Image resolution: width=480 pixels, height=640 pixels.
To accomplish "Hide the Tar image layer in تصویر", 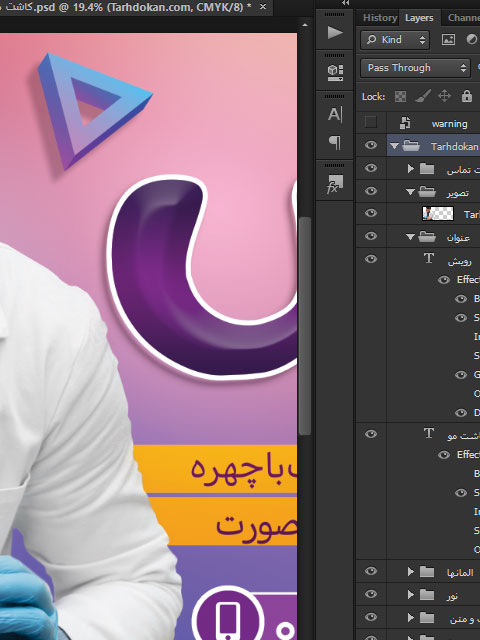I will [371, 213].
